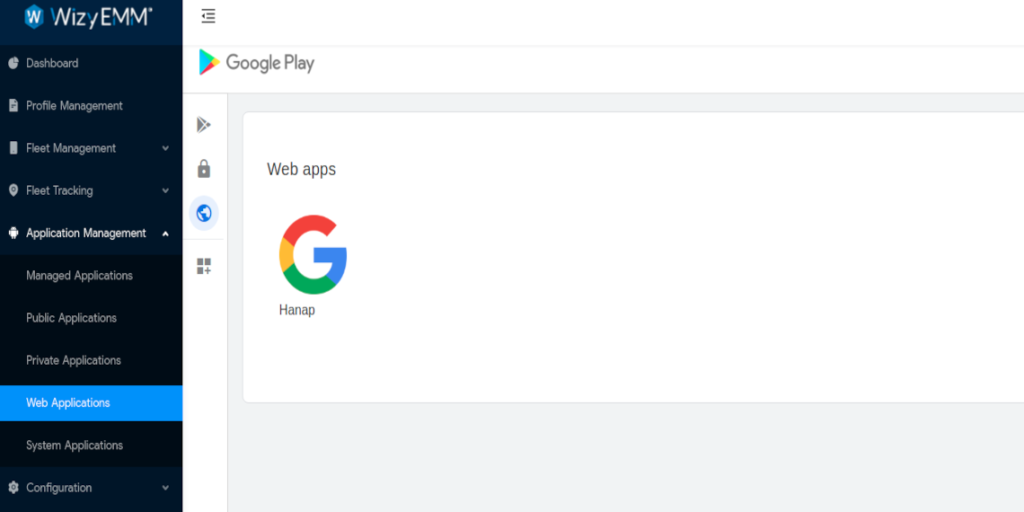1024x512 pixels.
Task: Open the Play Store search icon in side rail
Action: pos(204,125)
